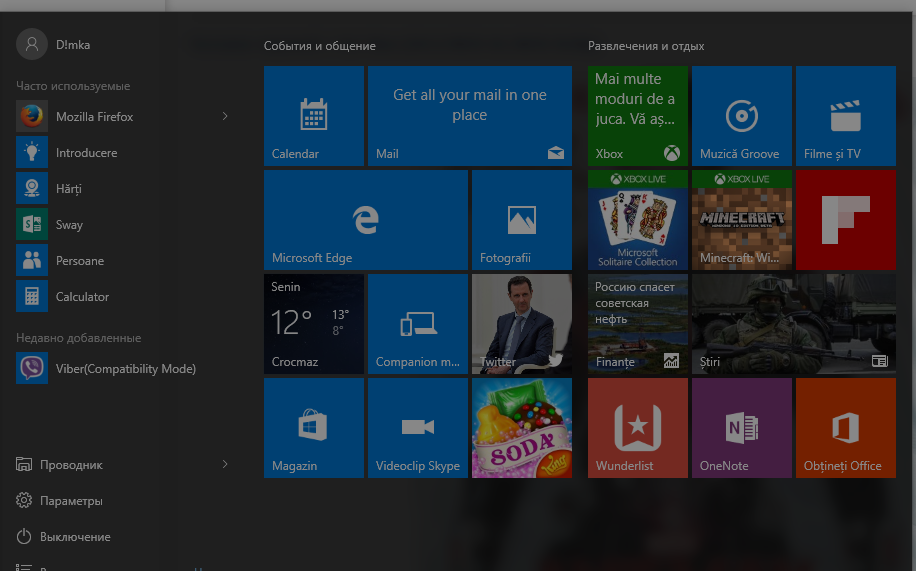This screenshot has width=916, height=571.
Task: Open the Xbox tile
Action: [x=638, y=116]
